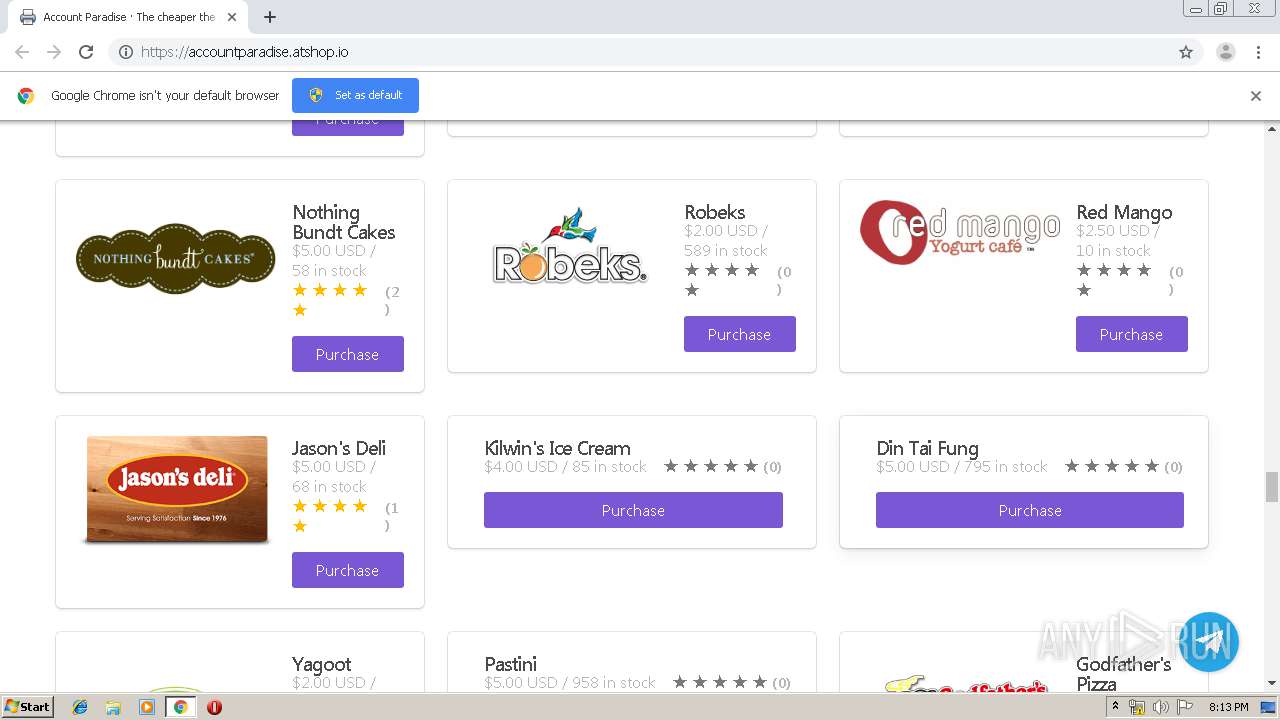Click the Nothing Bundt Cakes logo
The width and height of the screenshot is (1280, 720).
point(176,258)
